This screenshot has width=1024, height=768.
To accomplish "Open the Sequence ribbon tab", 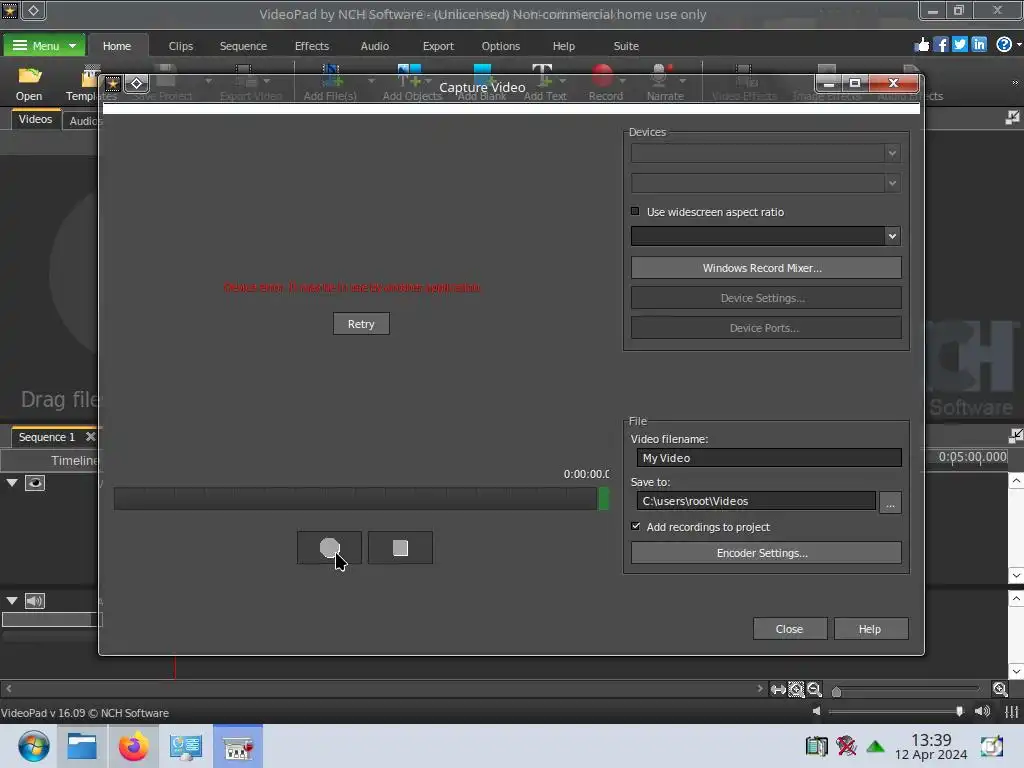I will pyautogui.click(x=243, y=46).
